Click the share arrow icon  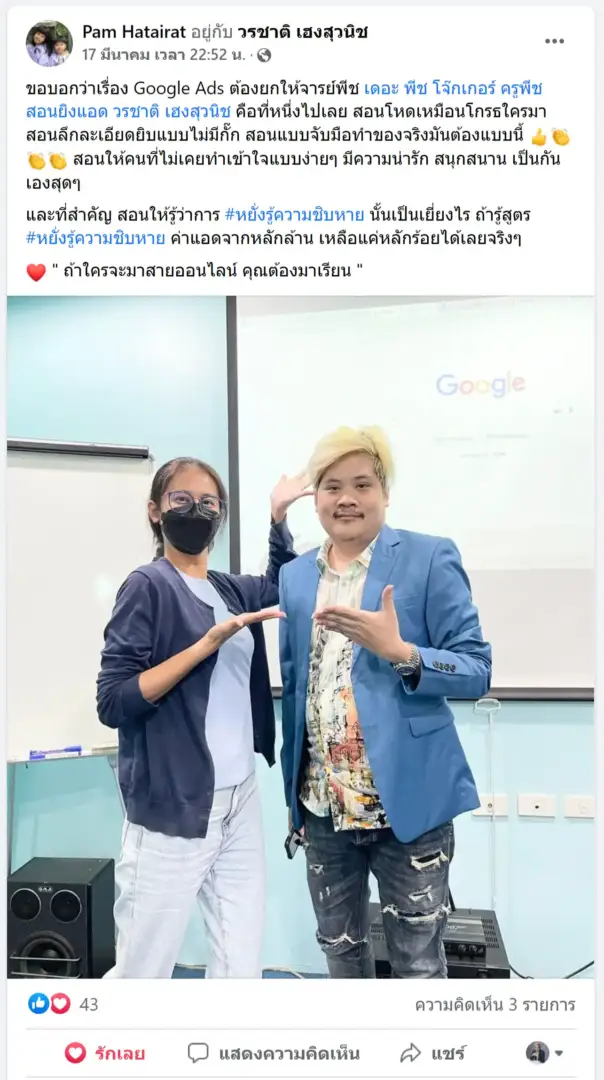(410, 1052)
